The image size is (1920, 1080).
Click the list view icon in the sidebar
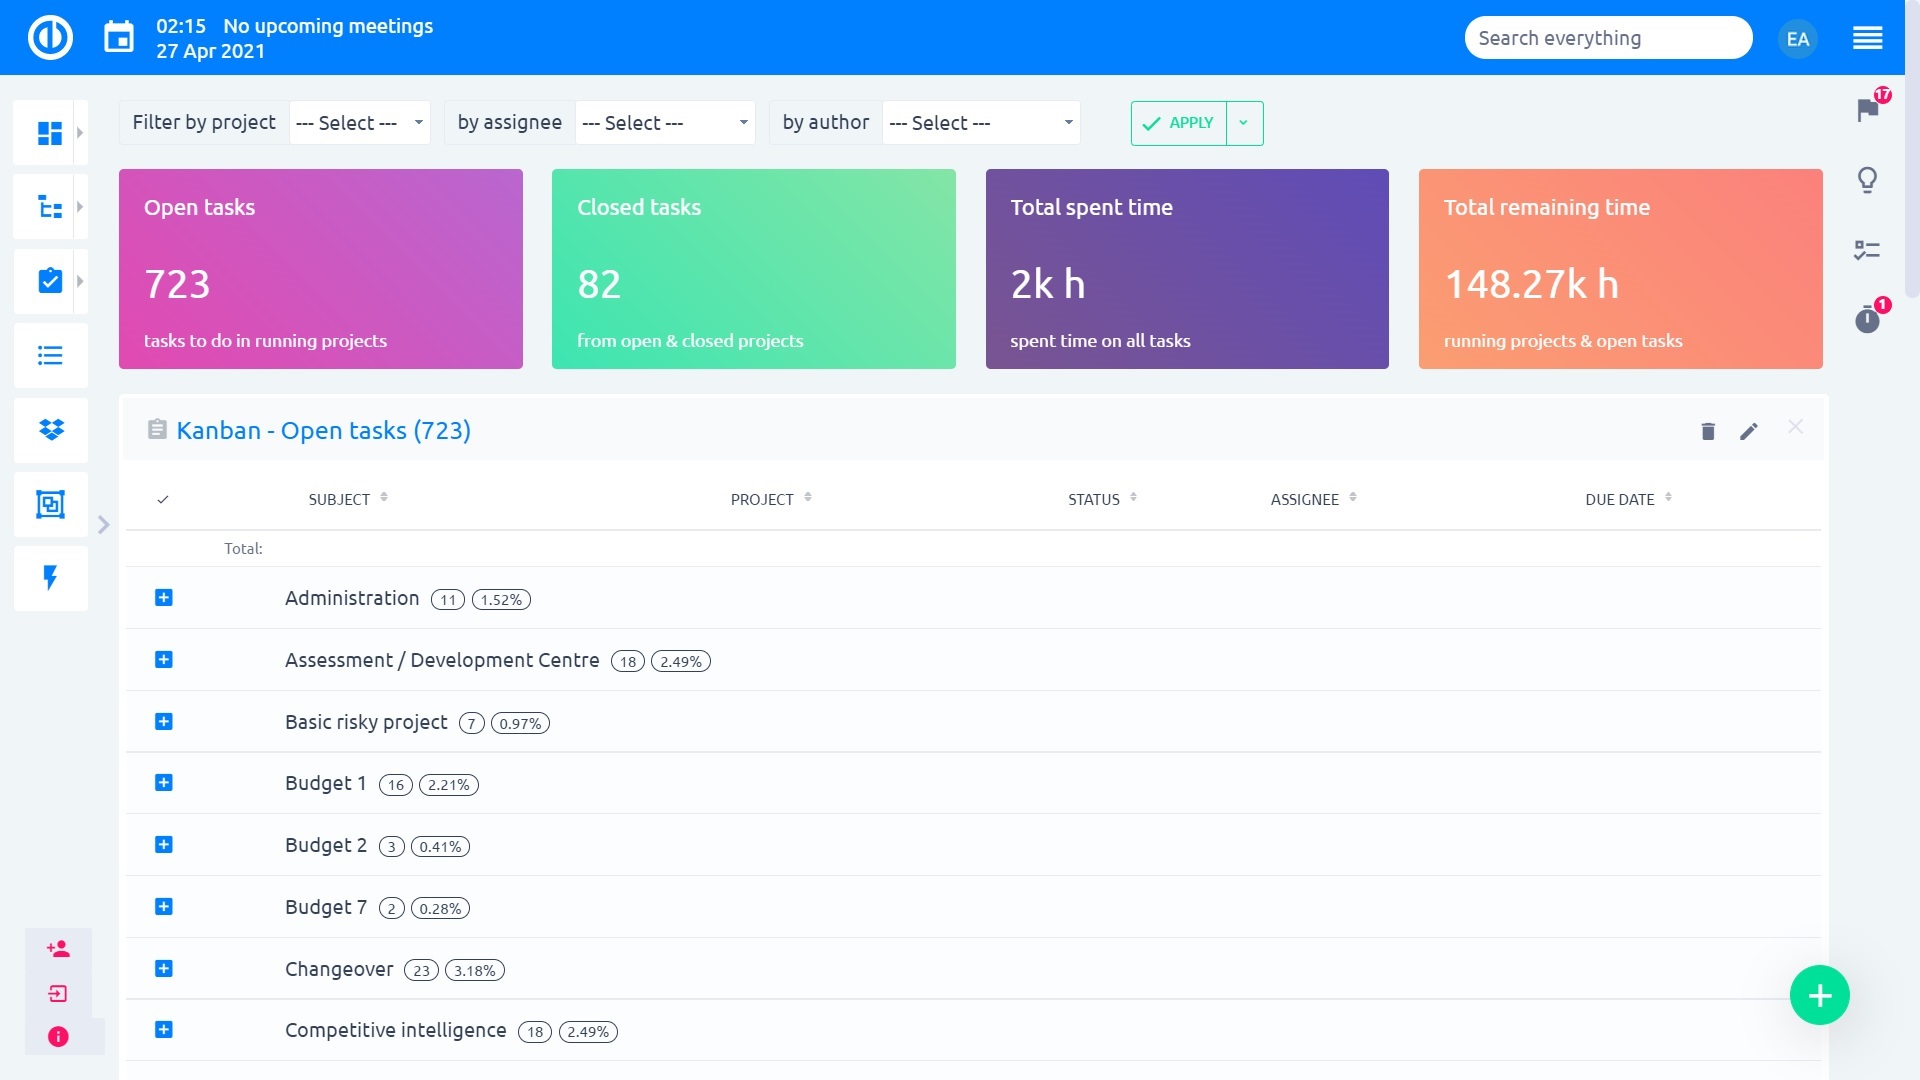50,356
